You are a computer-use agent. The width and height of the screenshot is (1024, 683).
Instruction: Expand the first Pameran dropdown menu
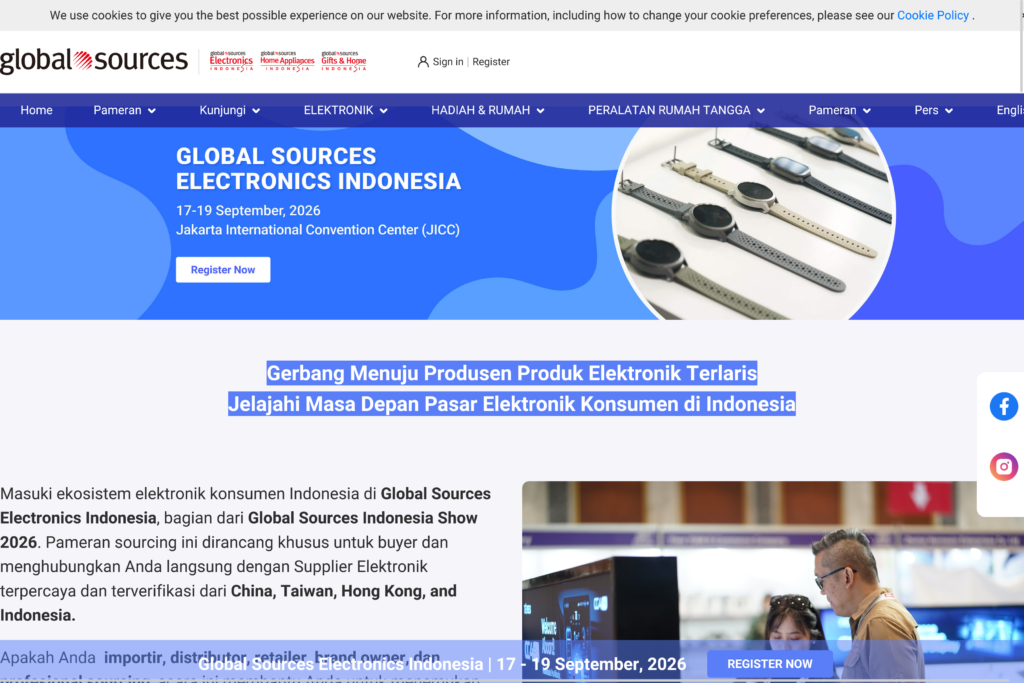click(x=124, y=110)
